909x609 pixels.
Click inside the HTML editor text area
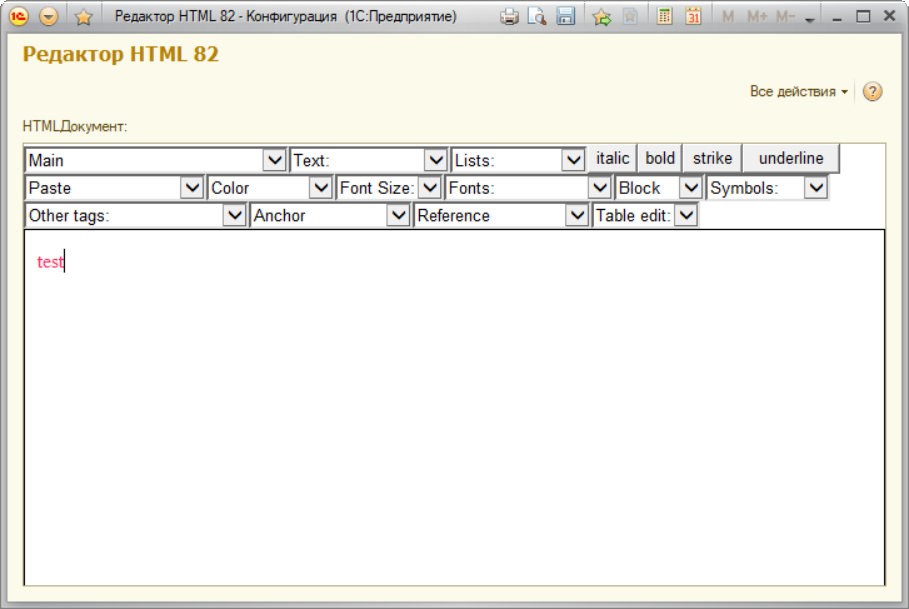[454, 407]
